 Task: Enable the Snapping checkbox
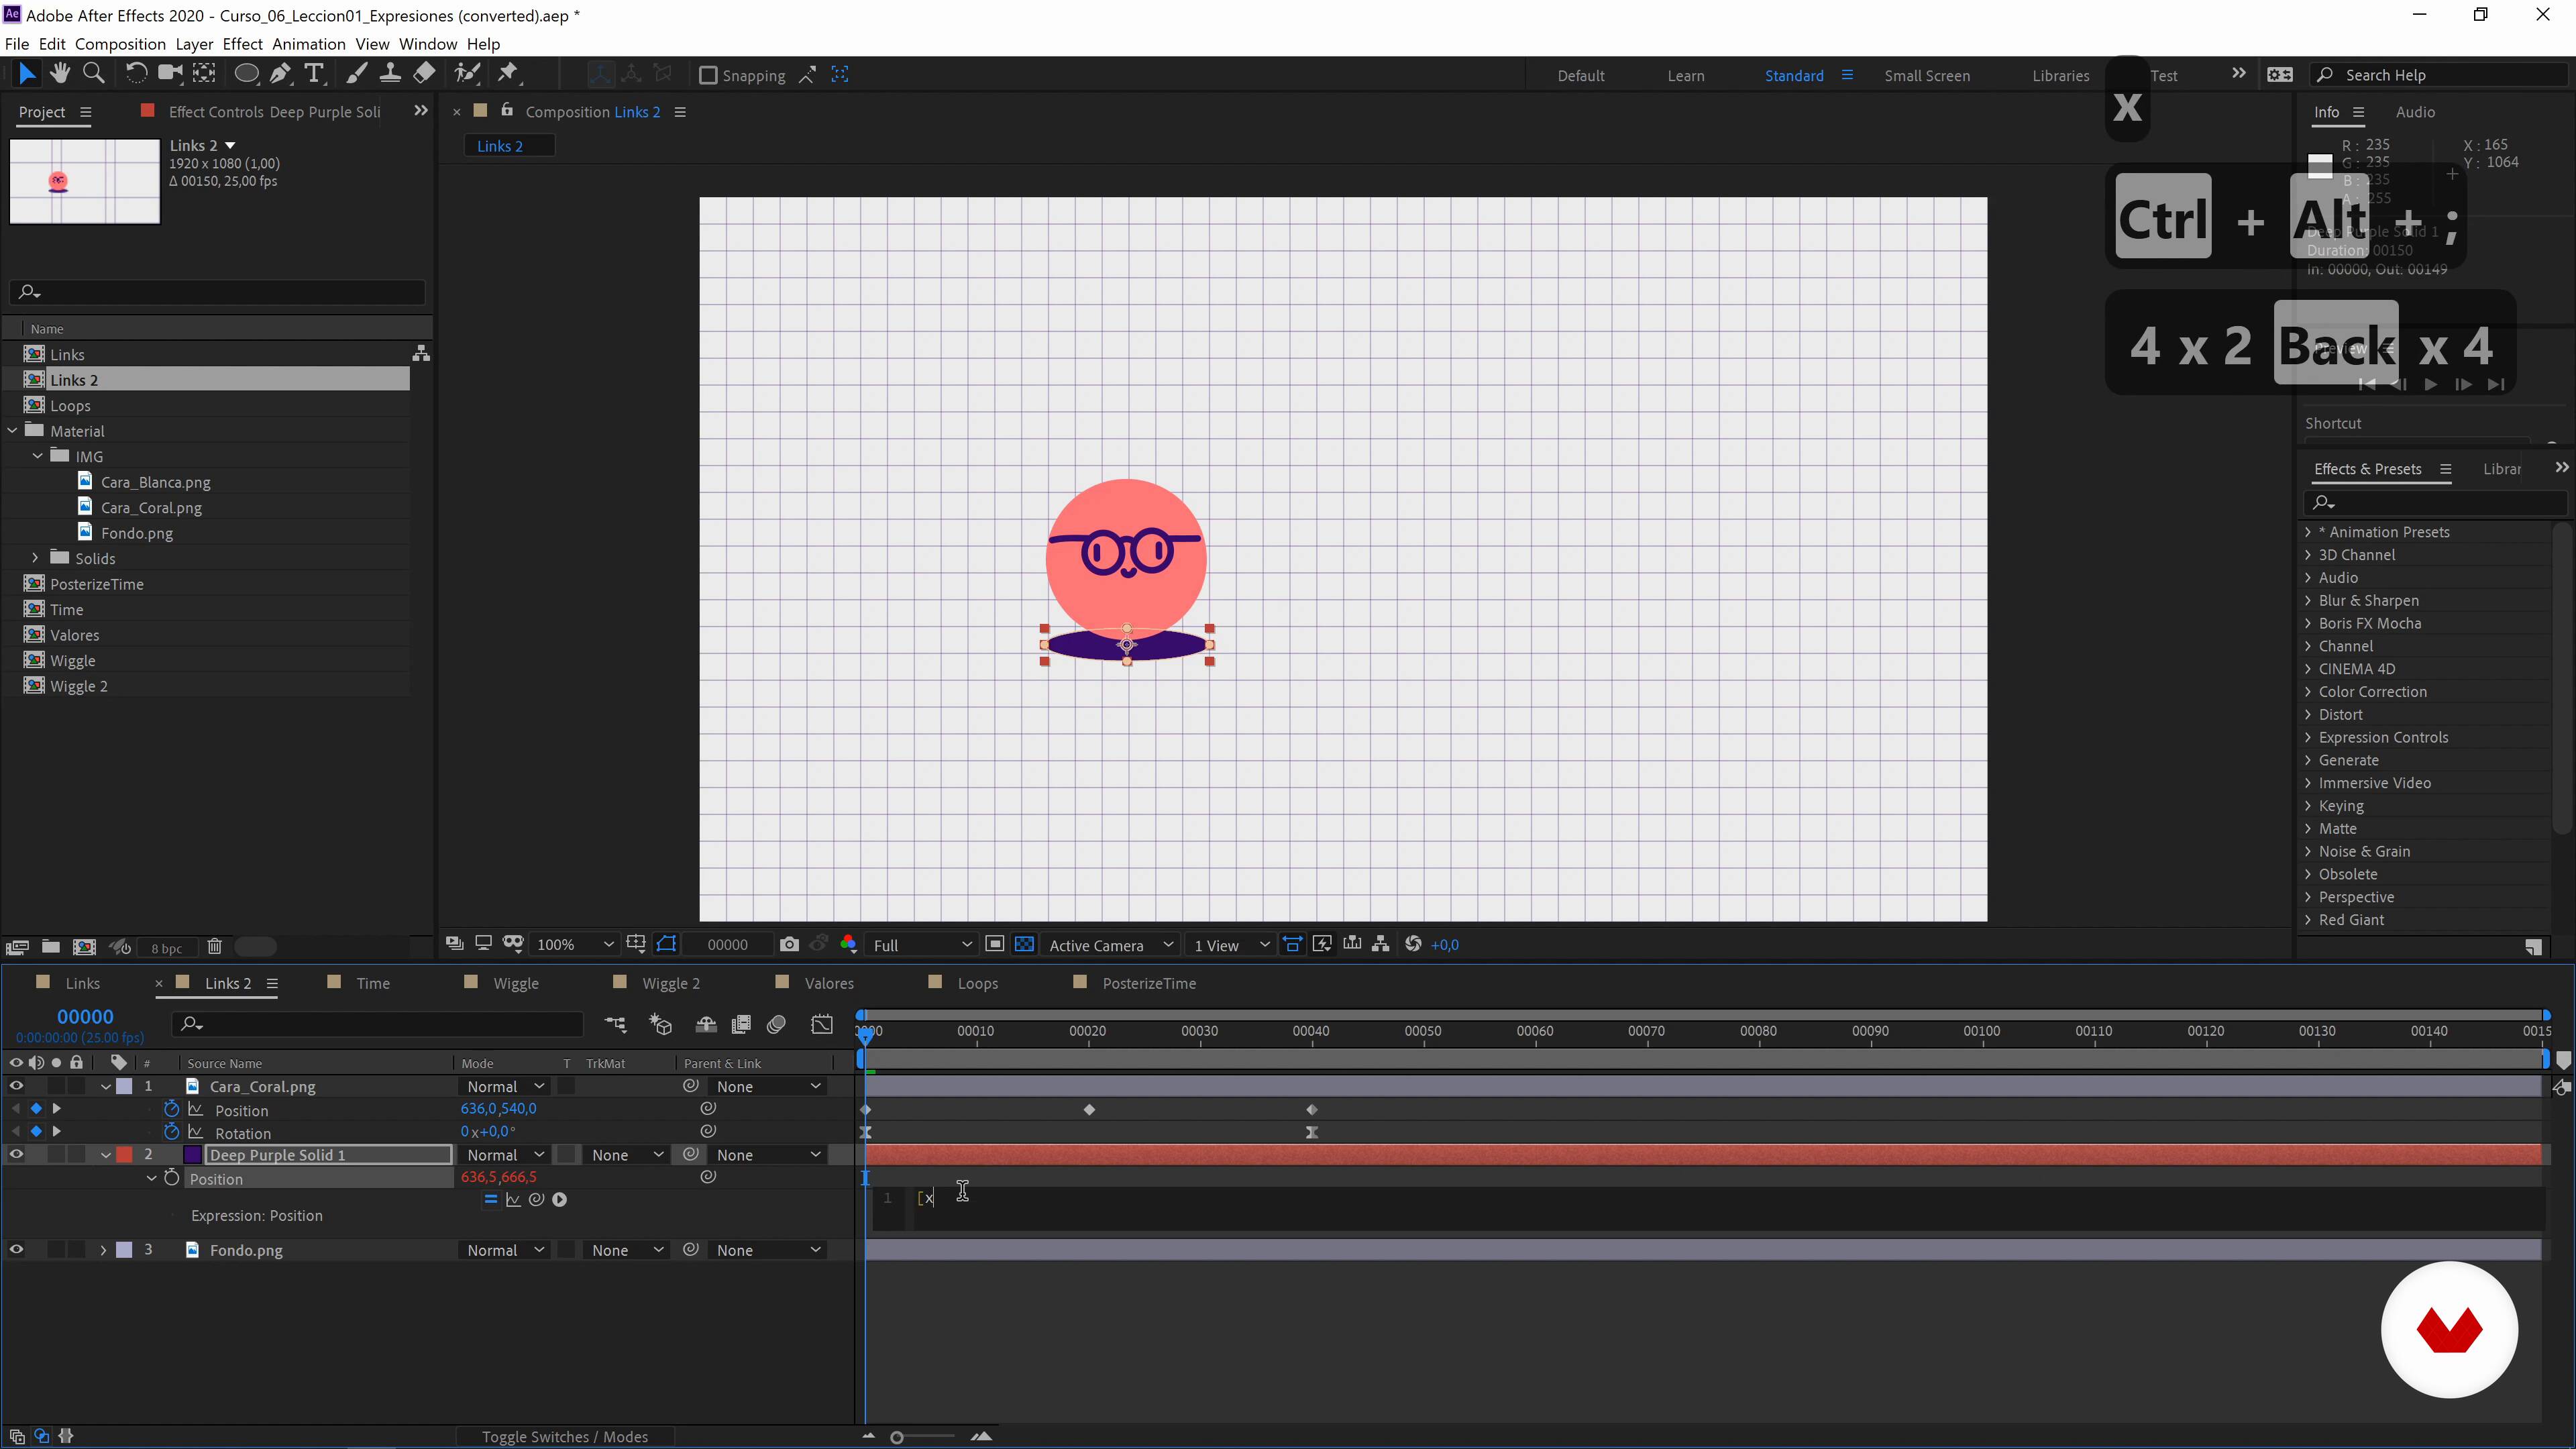(x=708, y=75)
